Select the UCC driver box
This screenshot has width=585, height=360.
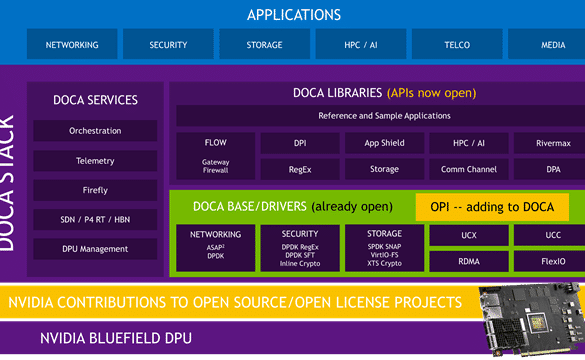[x=549, y=235]
